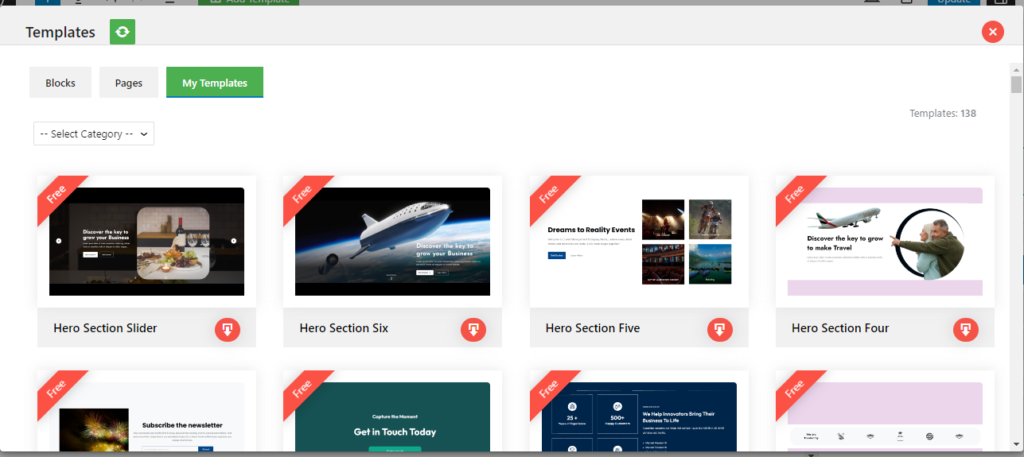This screenshot has width=1024, height=457.
Task: Open the Select Category dropdown
Action: click(x=94, y=134)
